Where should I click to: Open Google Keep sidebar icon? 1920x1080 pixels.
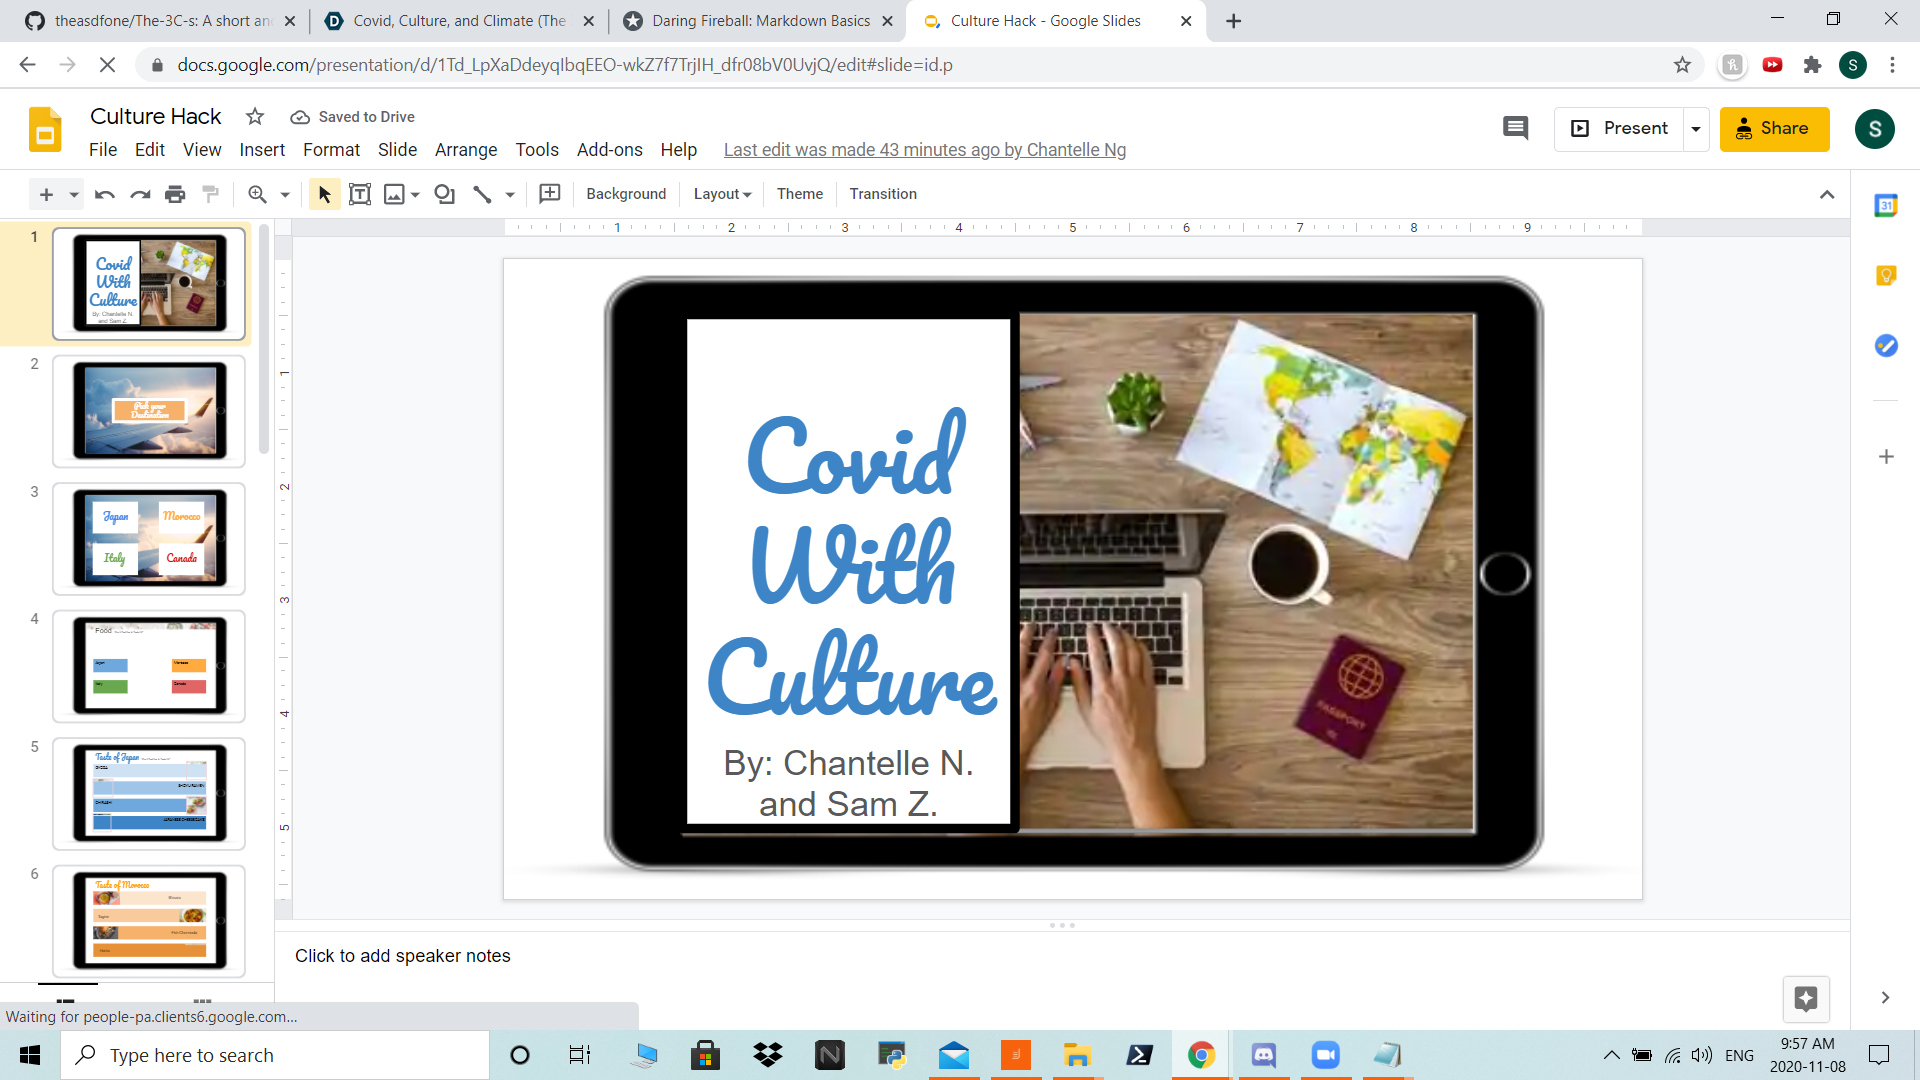click(1886, 276)
